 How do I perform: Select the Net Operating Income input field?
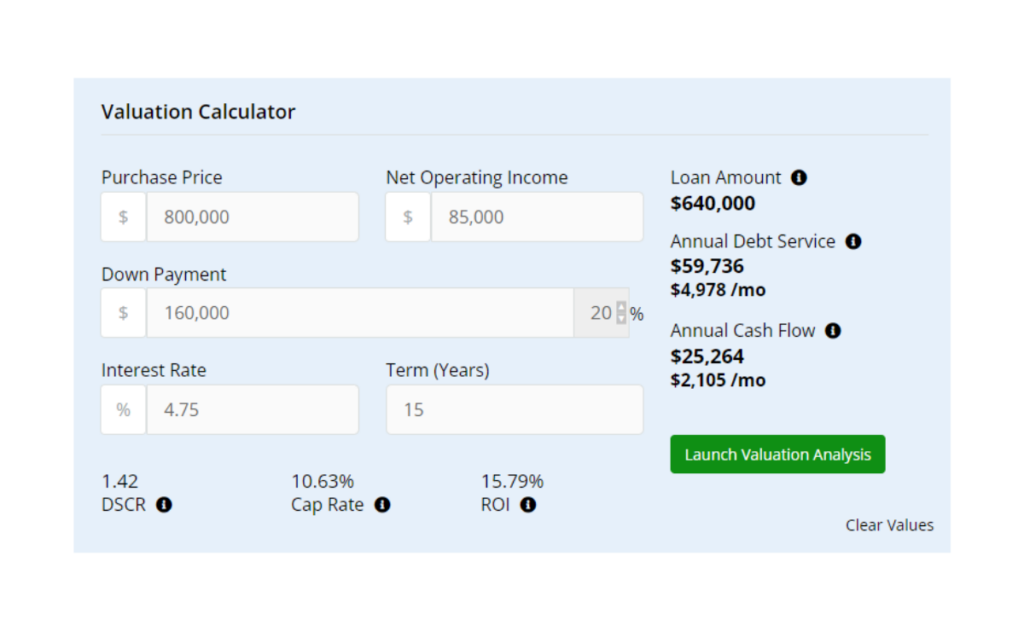pos(537,217)
